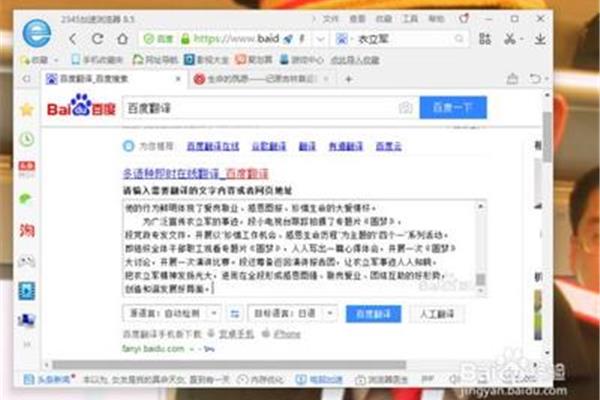Click the 人工翻译 button
The height and width of the screenshot is (400, 600).
pos(437,314)
